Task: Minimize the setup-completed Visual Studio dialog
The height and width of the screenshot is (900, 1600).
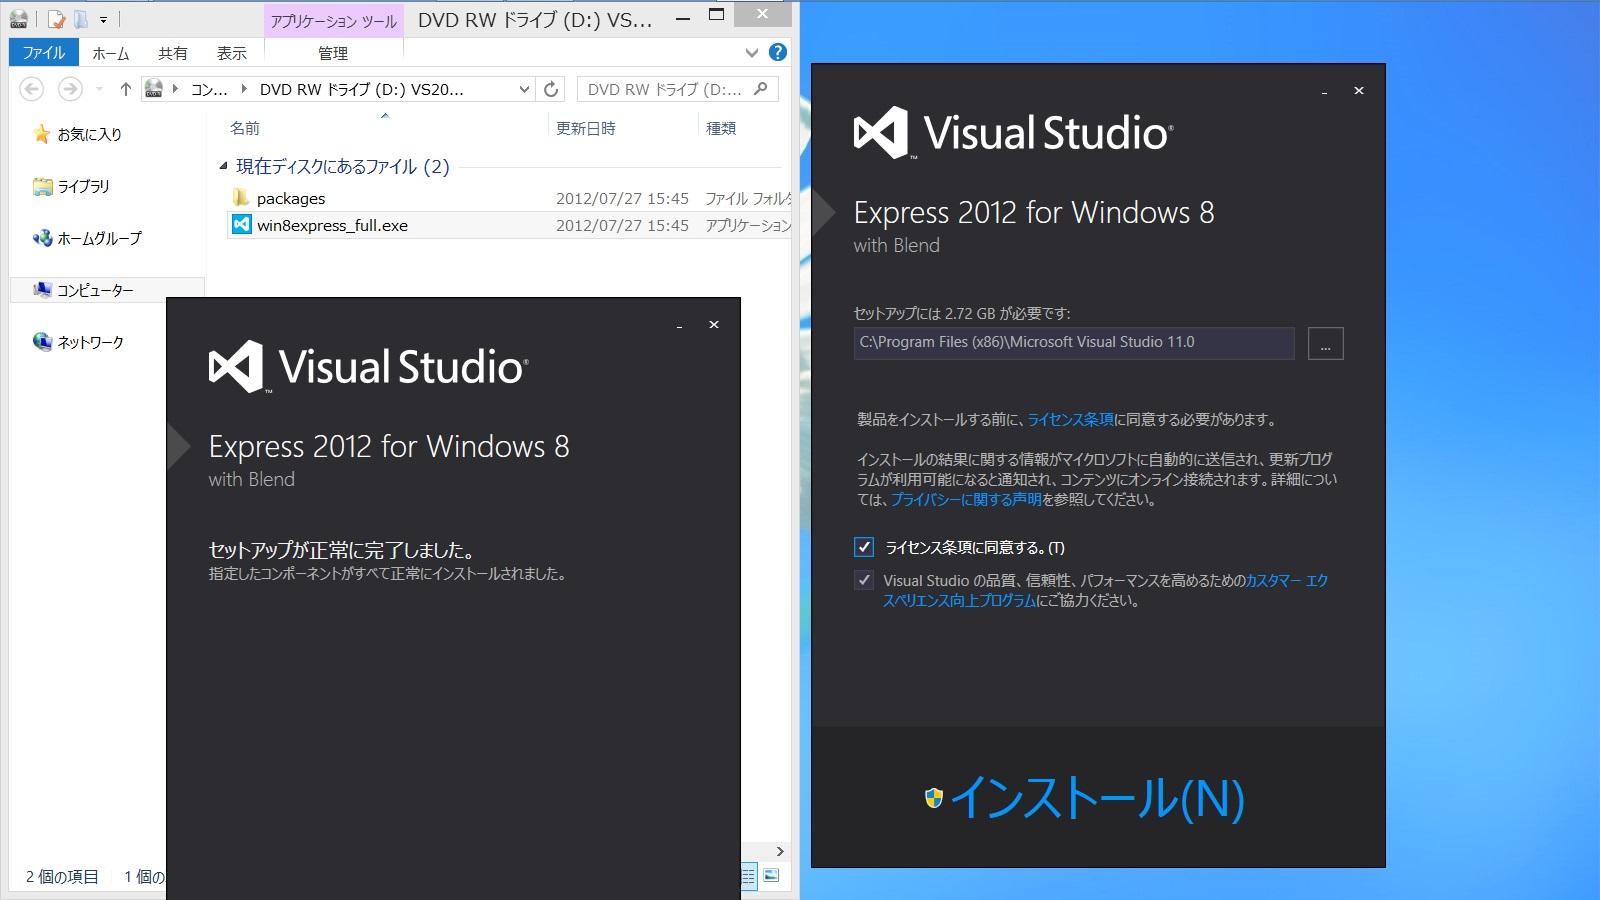Action: (680, 325)
